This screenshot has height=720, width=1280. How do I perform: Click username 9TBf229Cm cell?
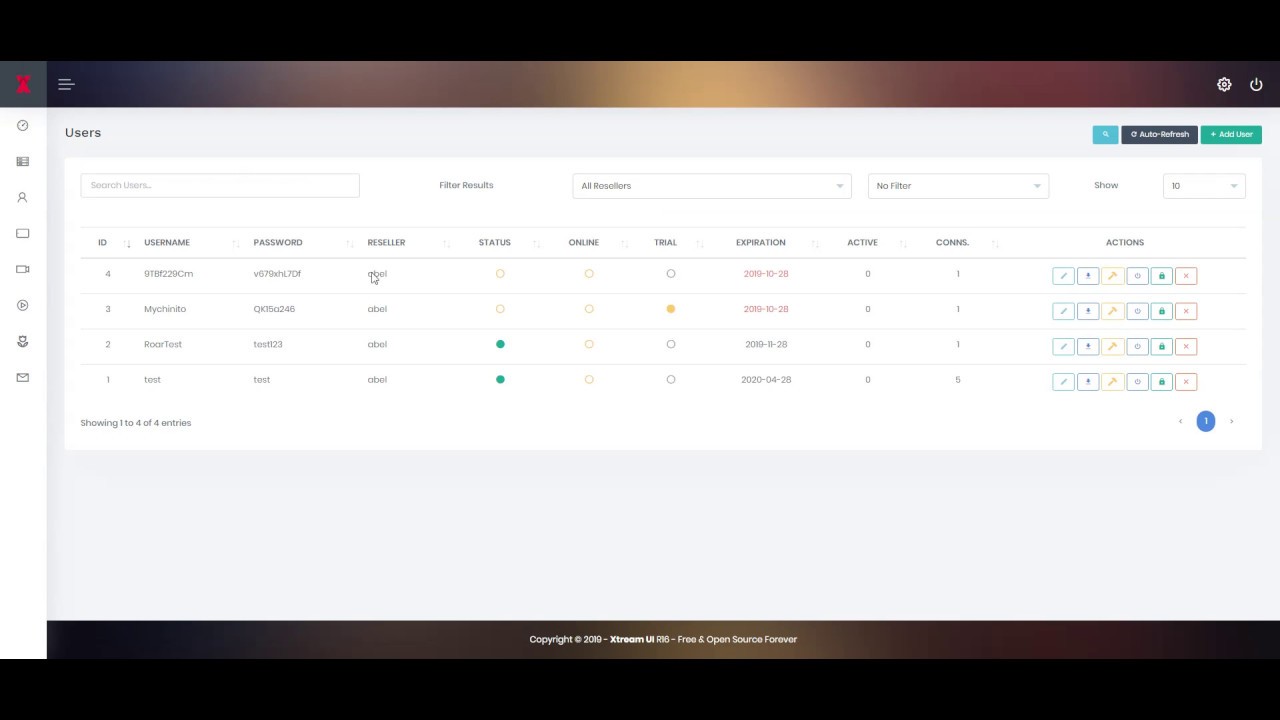(168, 273)
